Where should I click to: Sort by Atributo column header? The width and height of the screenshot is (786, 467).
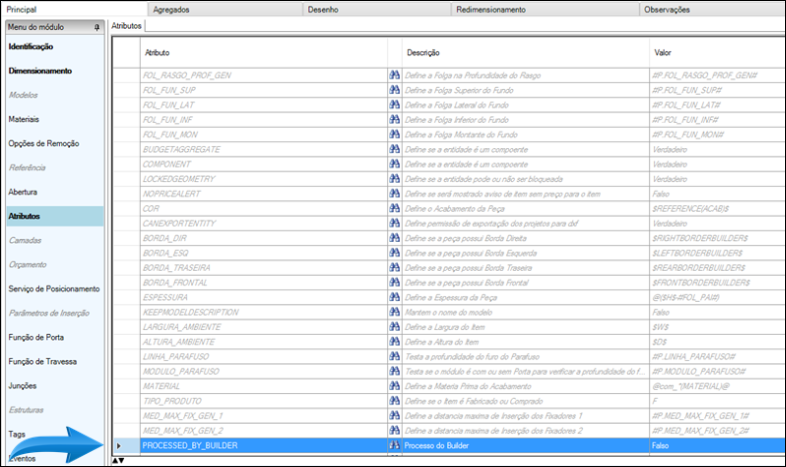tap(264, 53)
